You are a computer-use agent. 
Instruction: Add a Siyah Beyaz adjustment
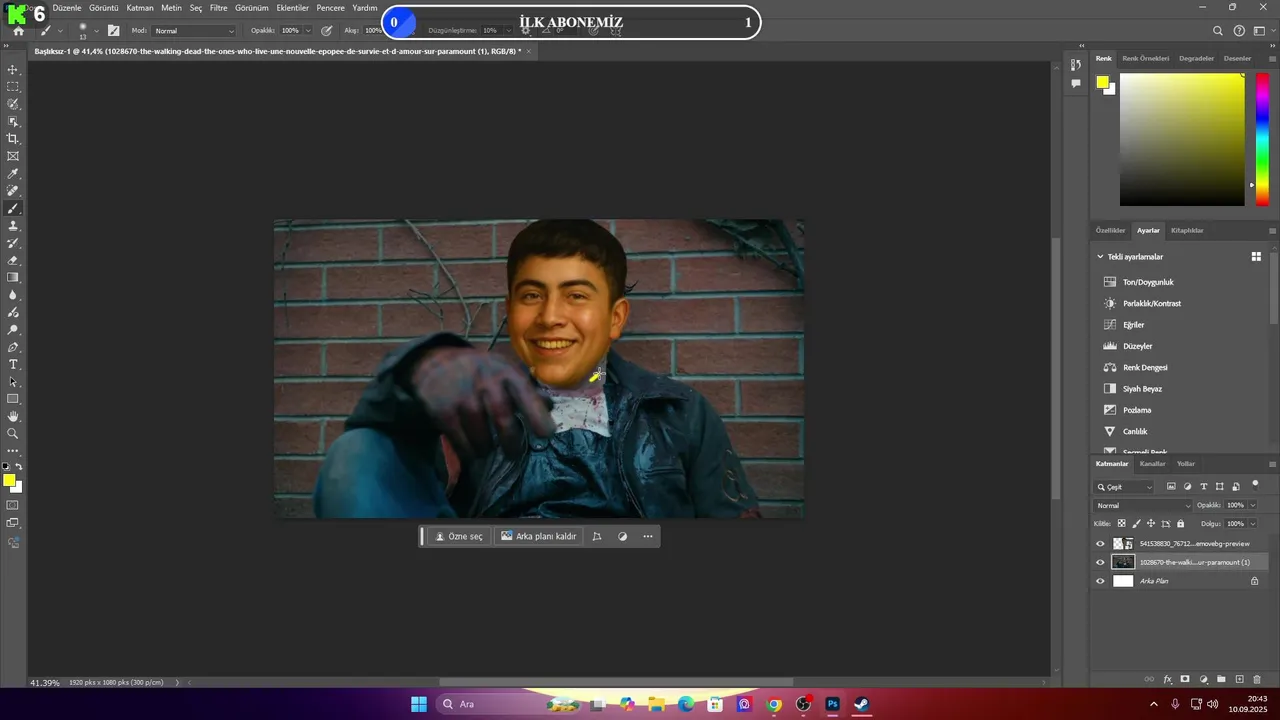(x=1142, y=389)
